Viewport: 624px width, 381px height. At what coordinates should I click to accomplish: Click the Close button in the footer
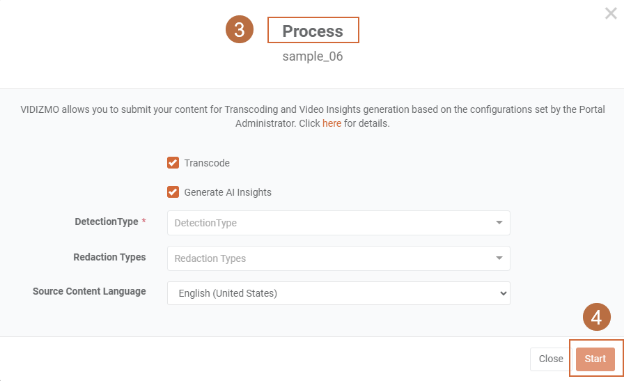(551, 359)
